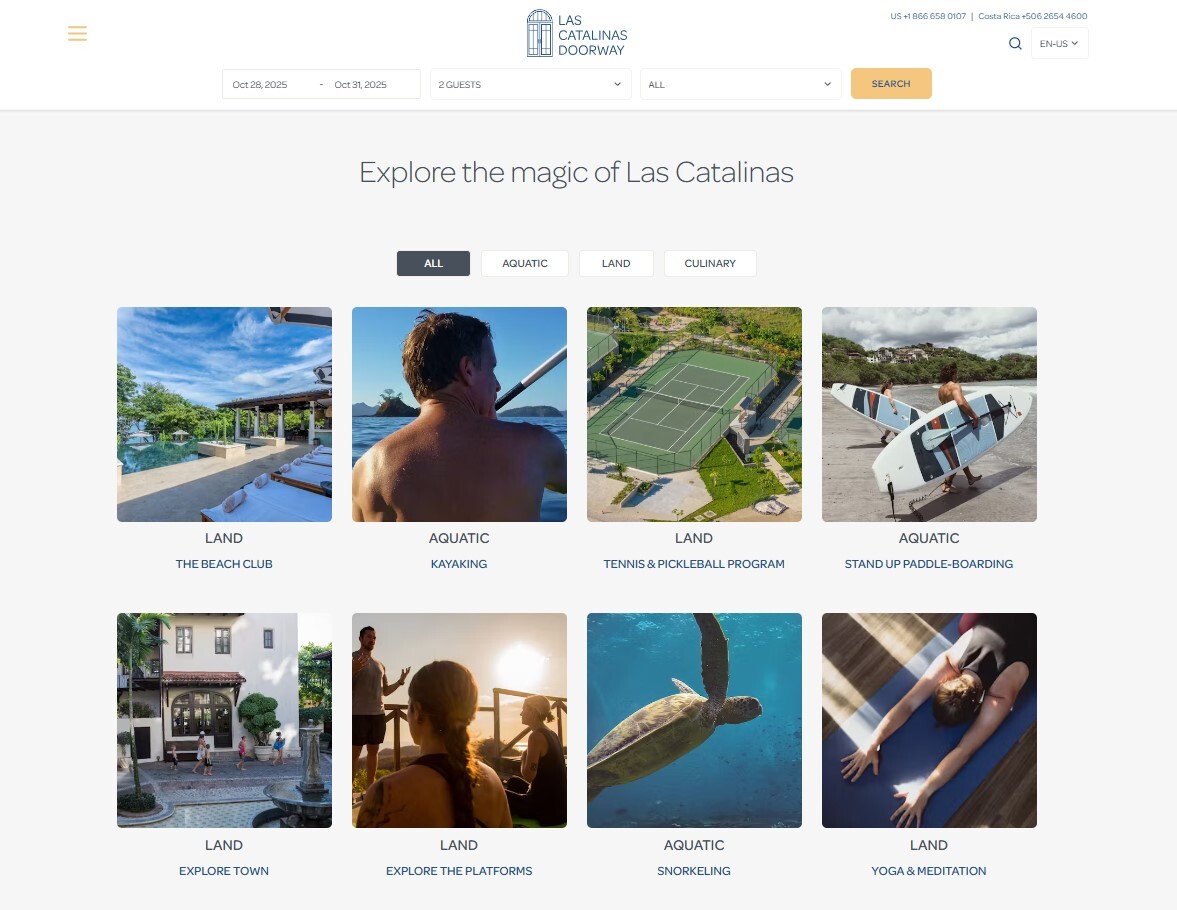Expand the ALL property type dropdown

click(x=740, y=84)
